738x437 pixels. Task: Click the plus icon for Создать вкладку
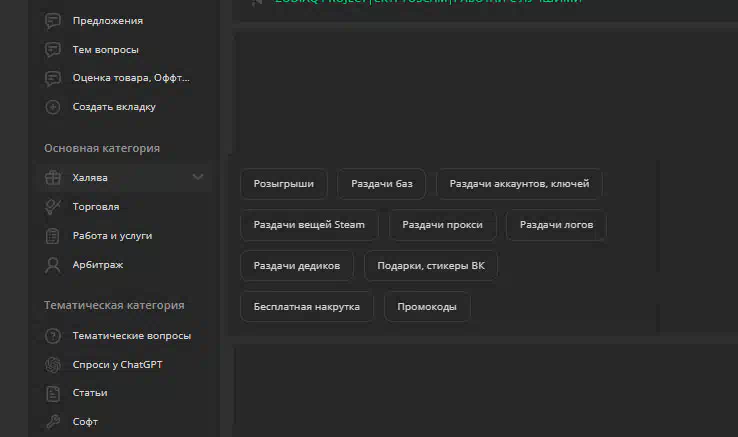tap(53, 107)
